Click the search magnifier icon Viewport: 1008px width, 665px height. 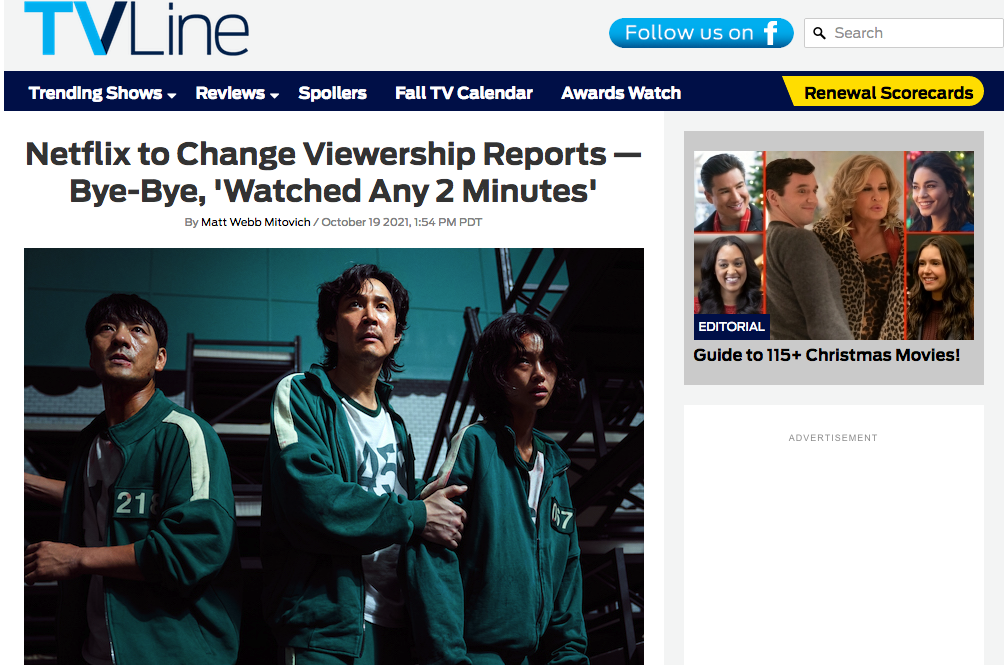pos(819,33)
